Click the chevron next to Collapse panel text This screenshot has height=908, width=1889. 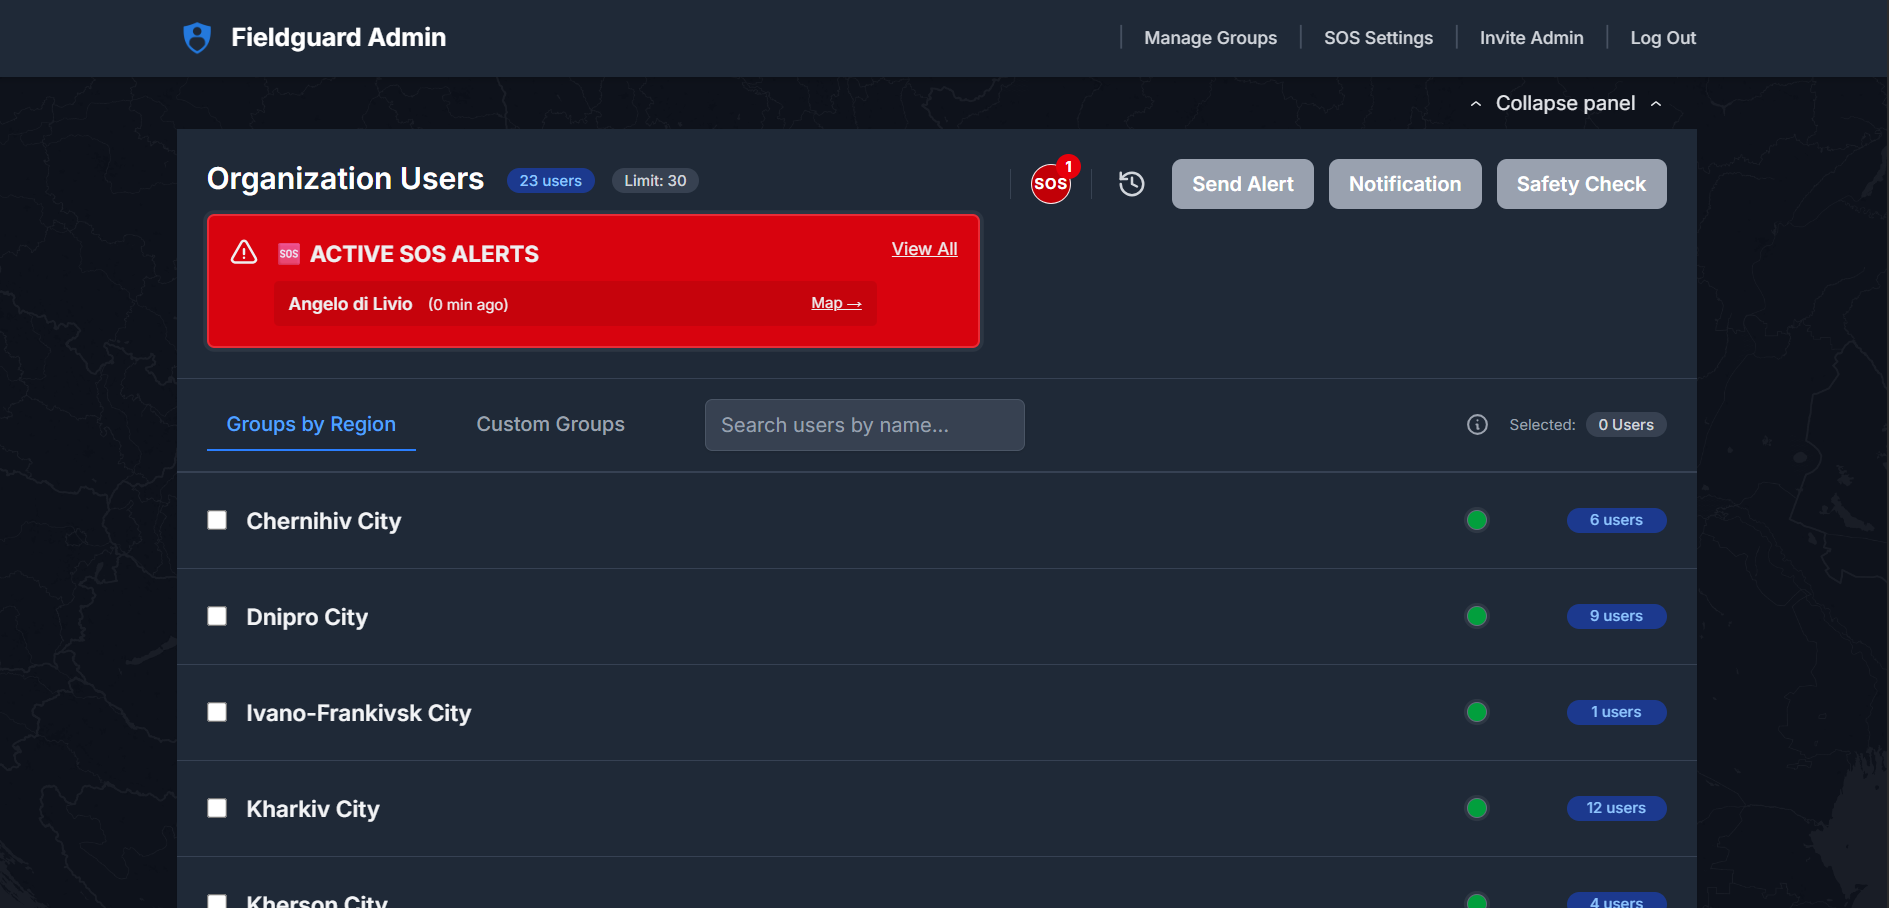tap(1477, 103)
